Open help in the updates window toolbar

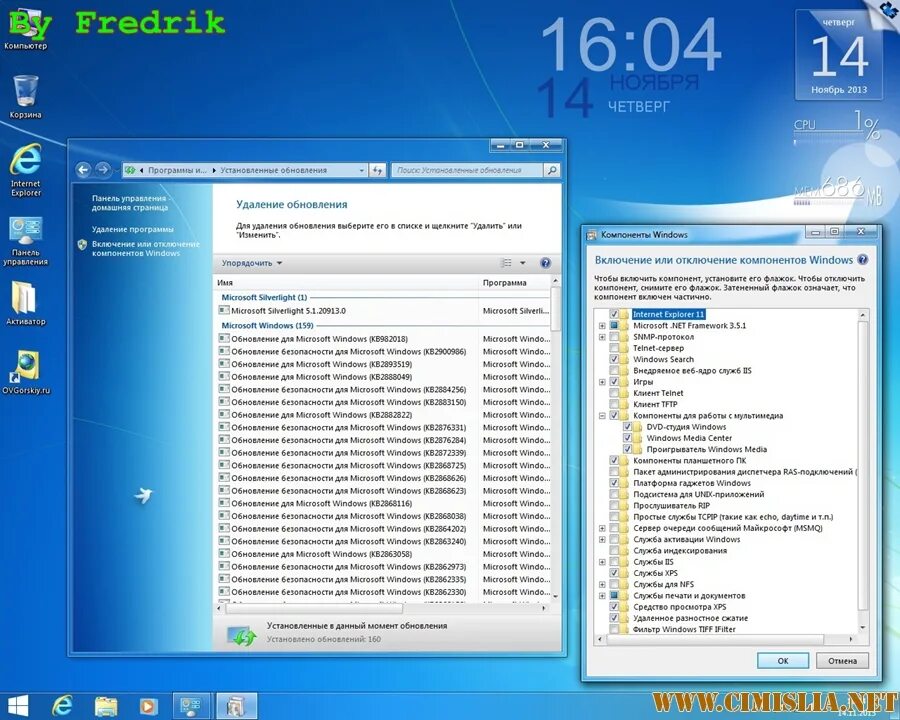tap(545, 263)
